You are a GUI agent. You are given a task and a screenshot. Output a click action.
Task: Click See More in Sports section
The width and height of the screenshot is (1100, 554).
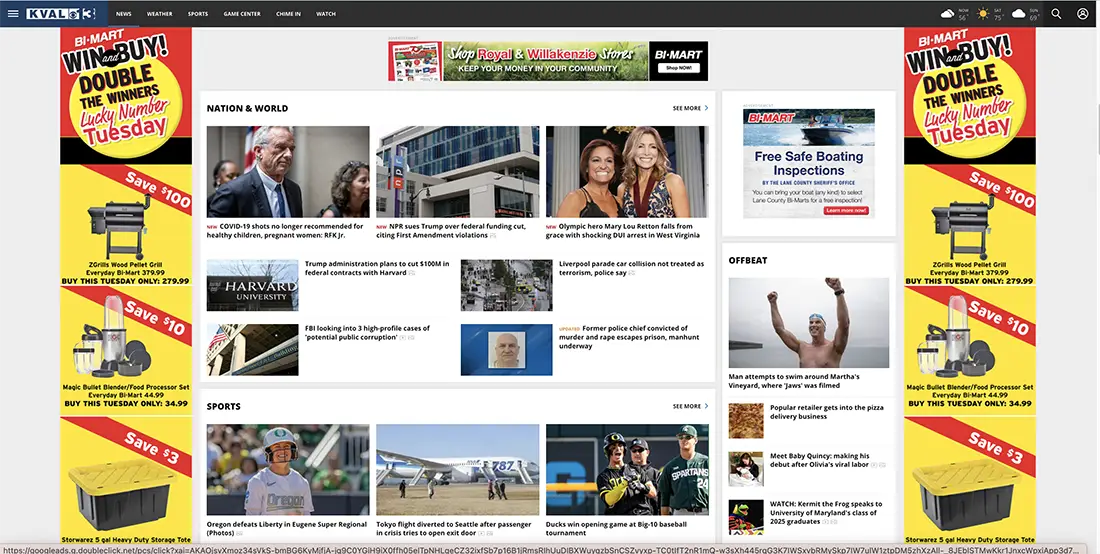point(690,406)
